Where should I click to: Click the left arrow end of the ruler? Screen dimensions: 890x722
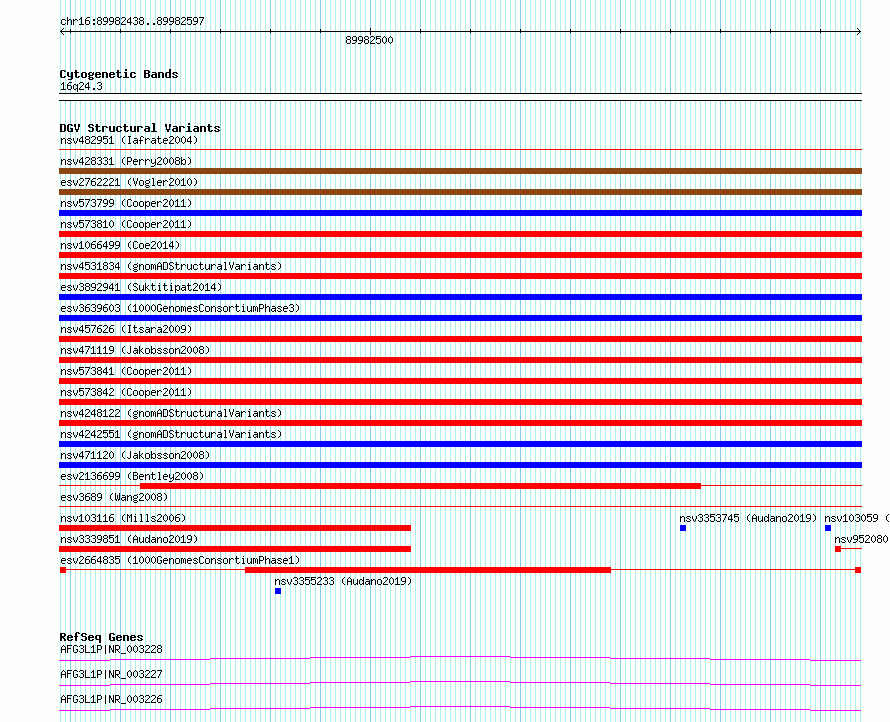pyautogui.click(x=62, y=32)
